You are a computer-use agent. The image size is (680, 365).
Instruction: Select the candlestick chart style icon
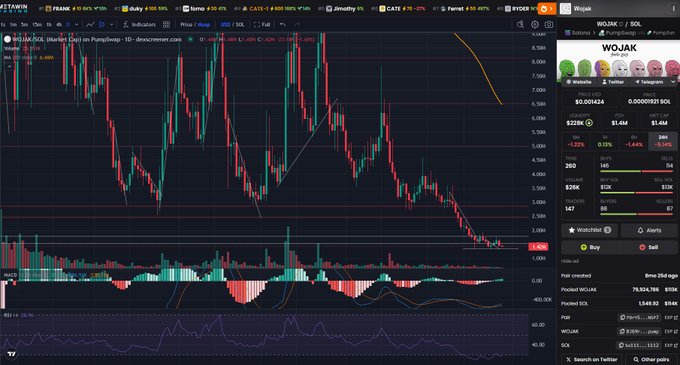click(x=102, y=25)
